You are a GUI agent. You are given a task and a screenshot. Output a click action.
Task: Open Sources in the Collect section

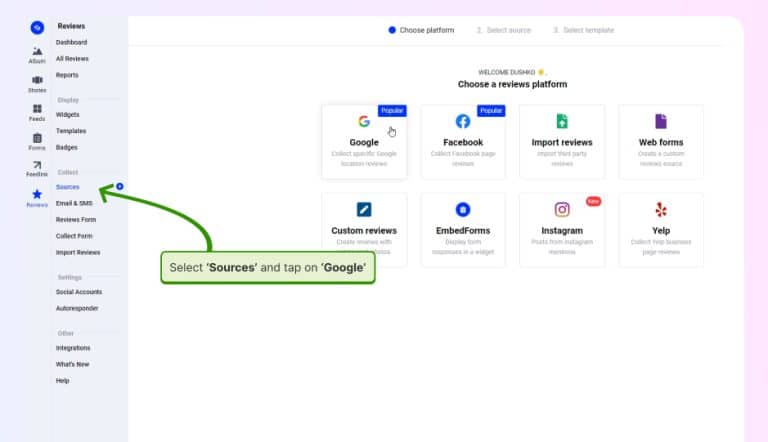68,187
